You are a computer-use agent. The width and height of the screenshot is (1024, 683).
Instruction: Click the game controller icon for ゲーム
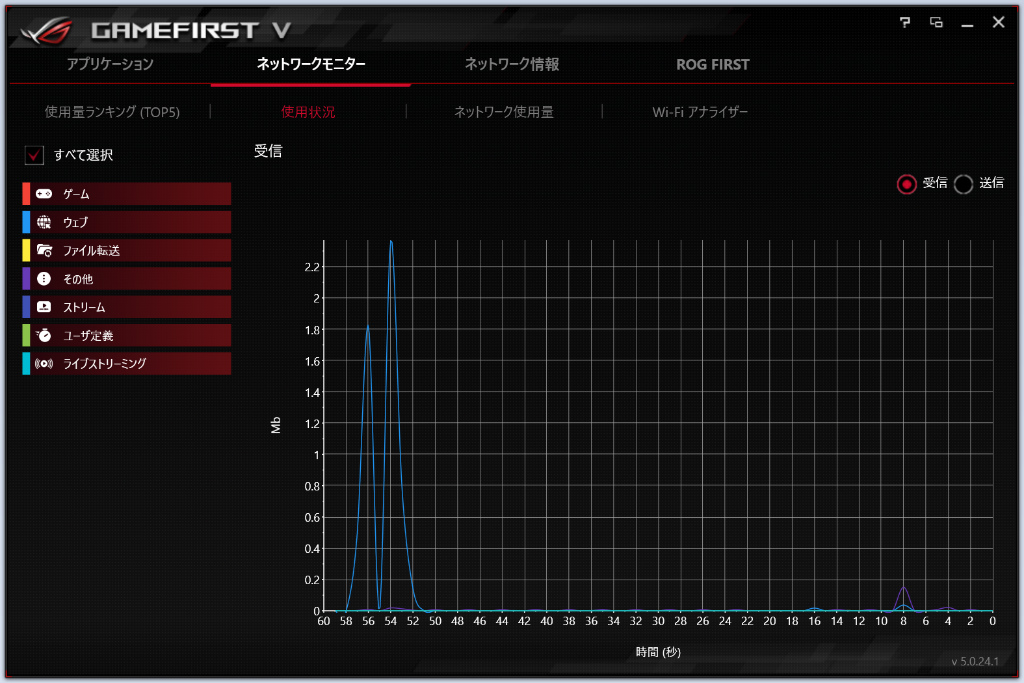pos(44,193)
